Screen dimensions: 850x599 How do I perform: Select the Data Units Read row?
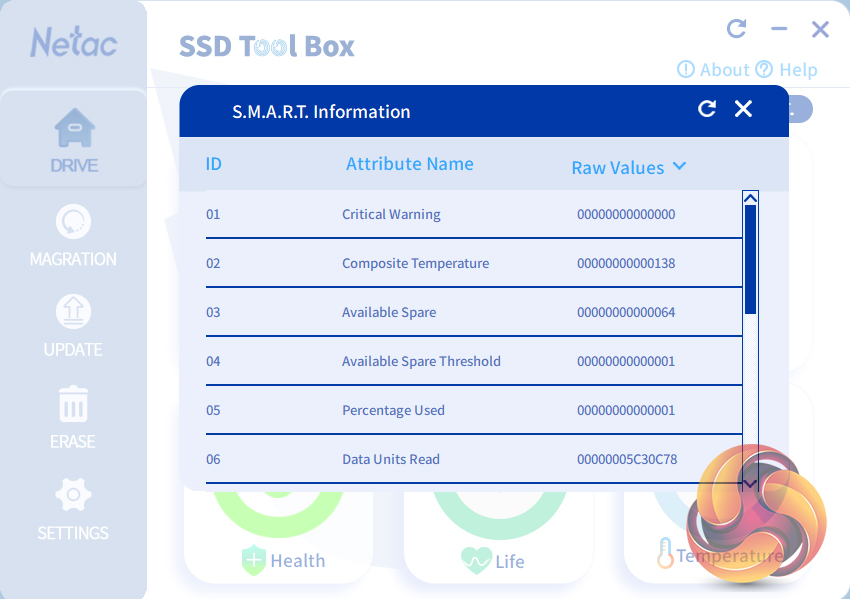[474, 459]
